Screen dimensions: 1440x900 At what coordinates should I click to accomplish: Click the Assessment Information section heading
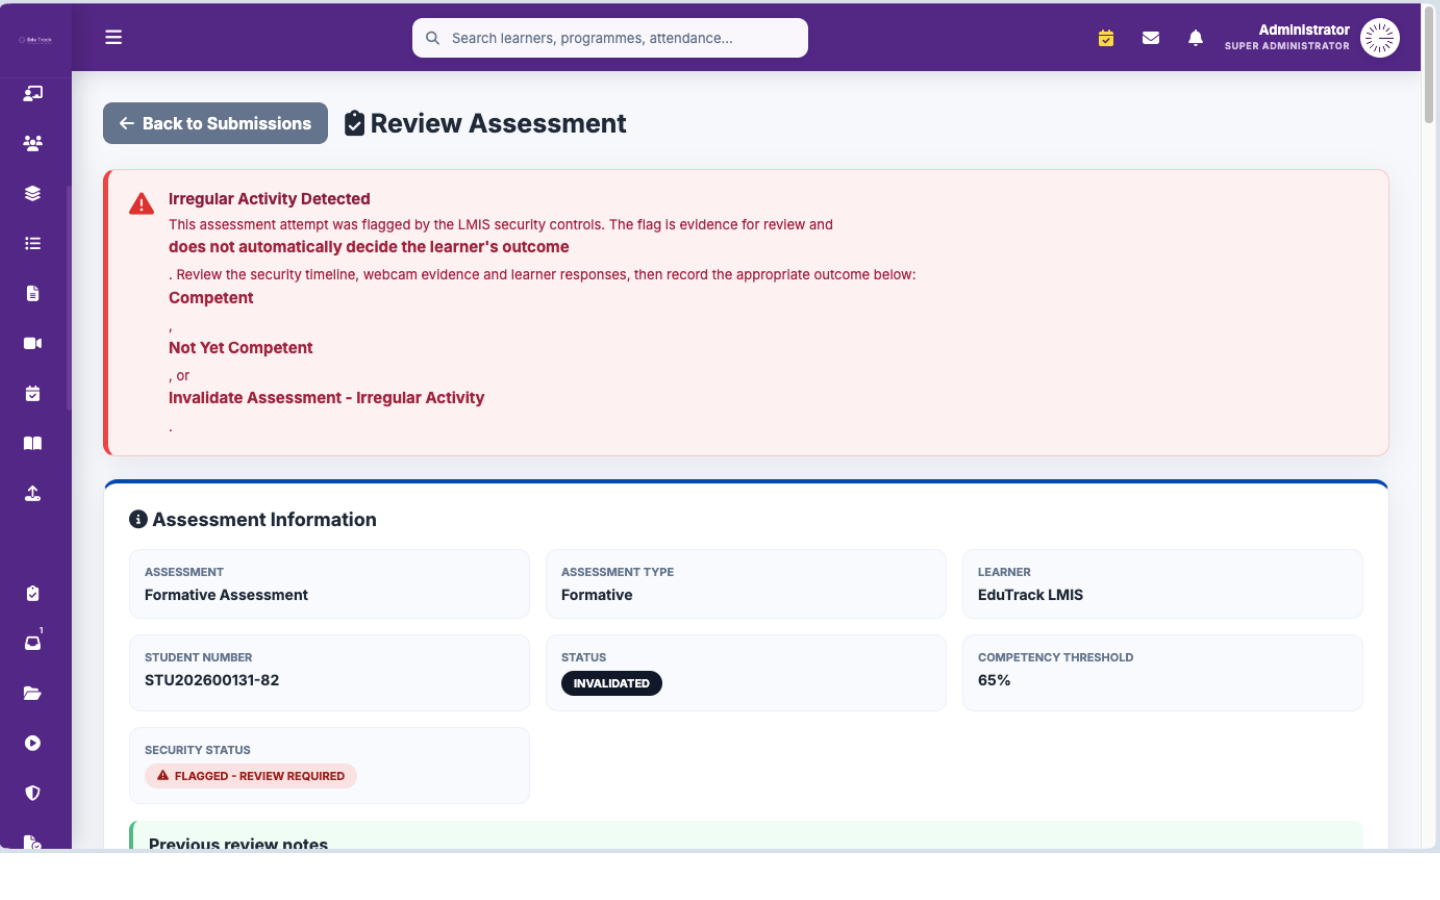tap(264, 519)
